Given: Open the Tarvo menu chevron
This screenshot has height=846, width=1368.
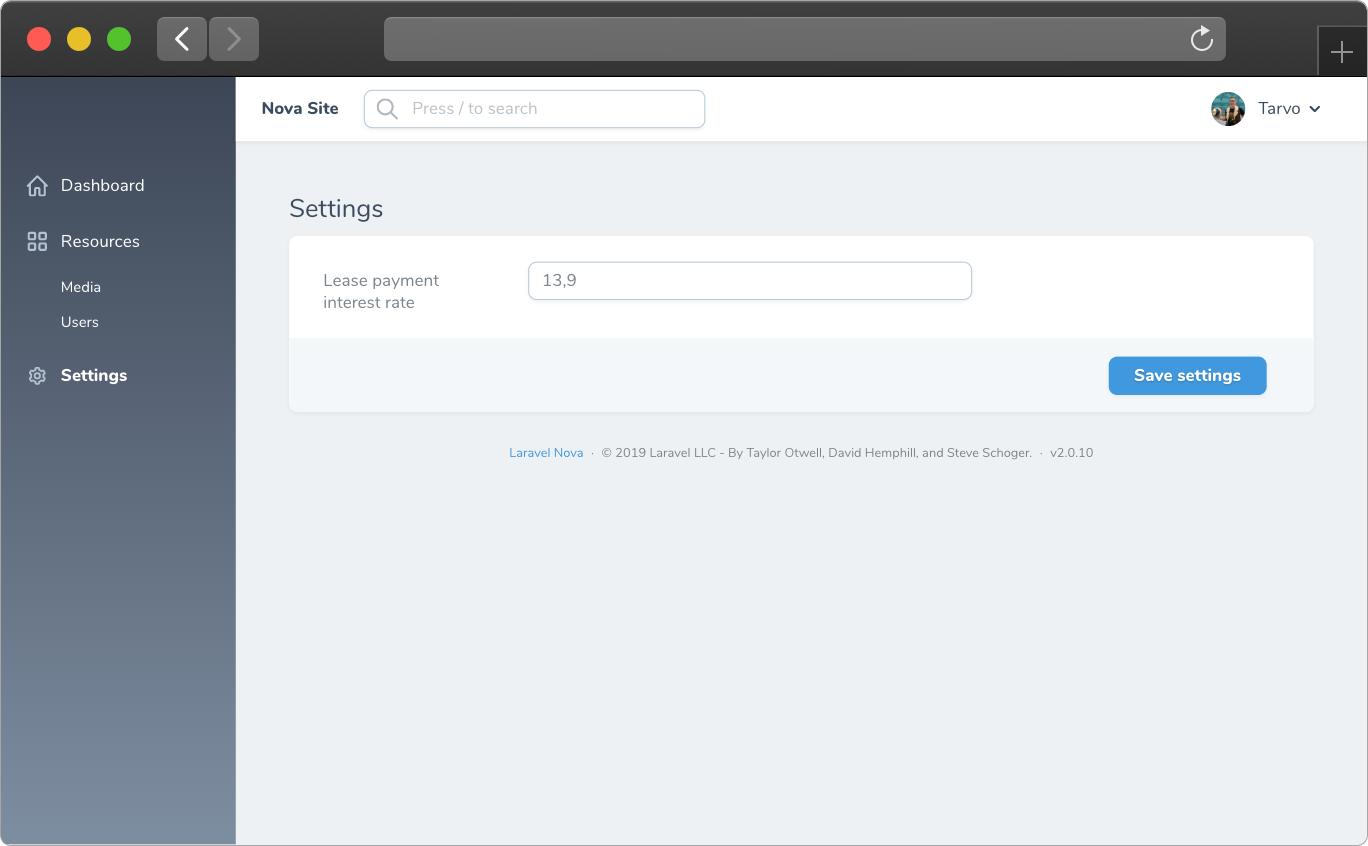Looking at the screenshot, I should pos(1316,109).
